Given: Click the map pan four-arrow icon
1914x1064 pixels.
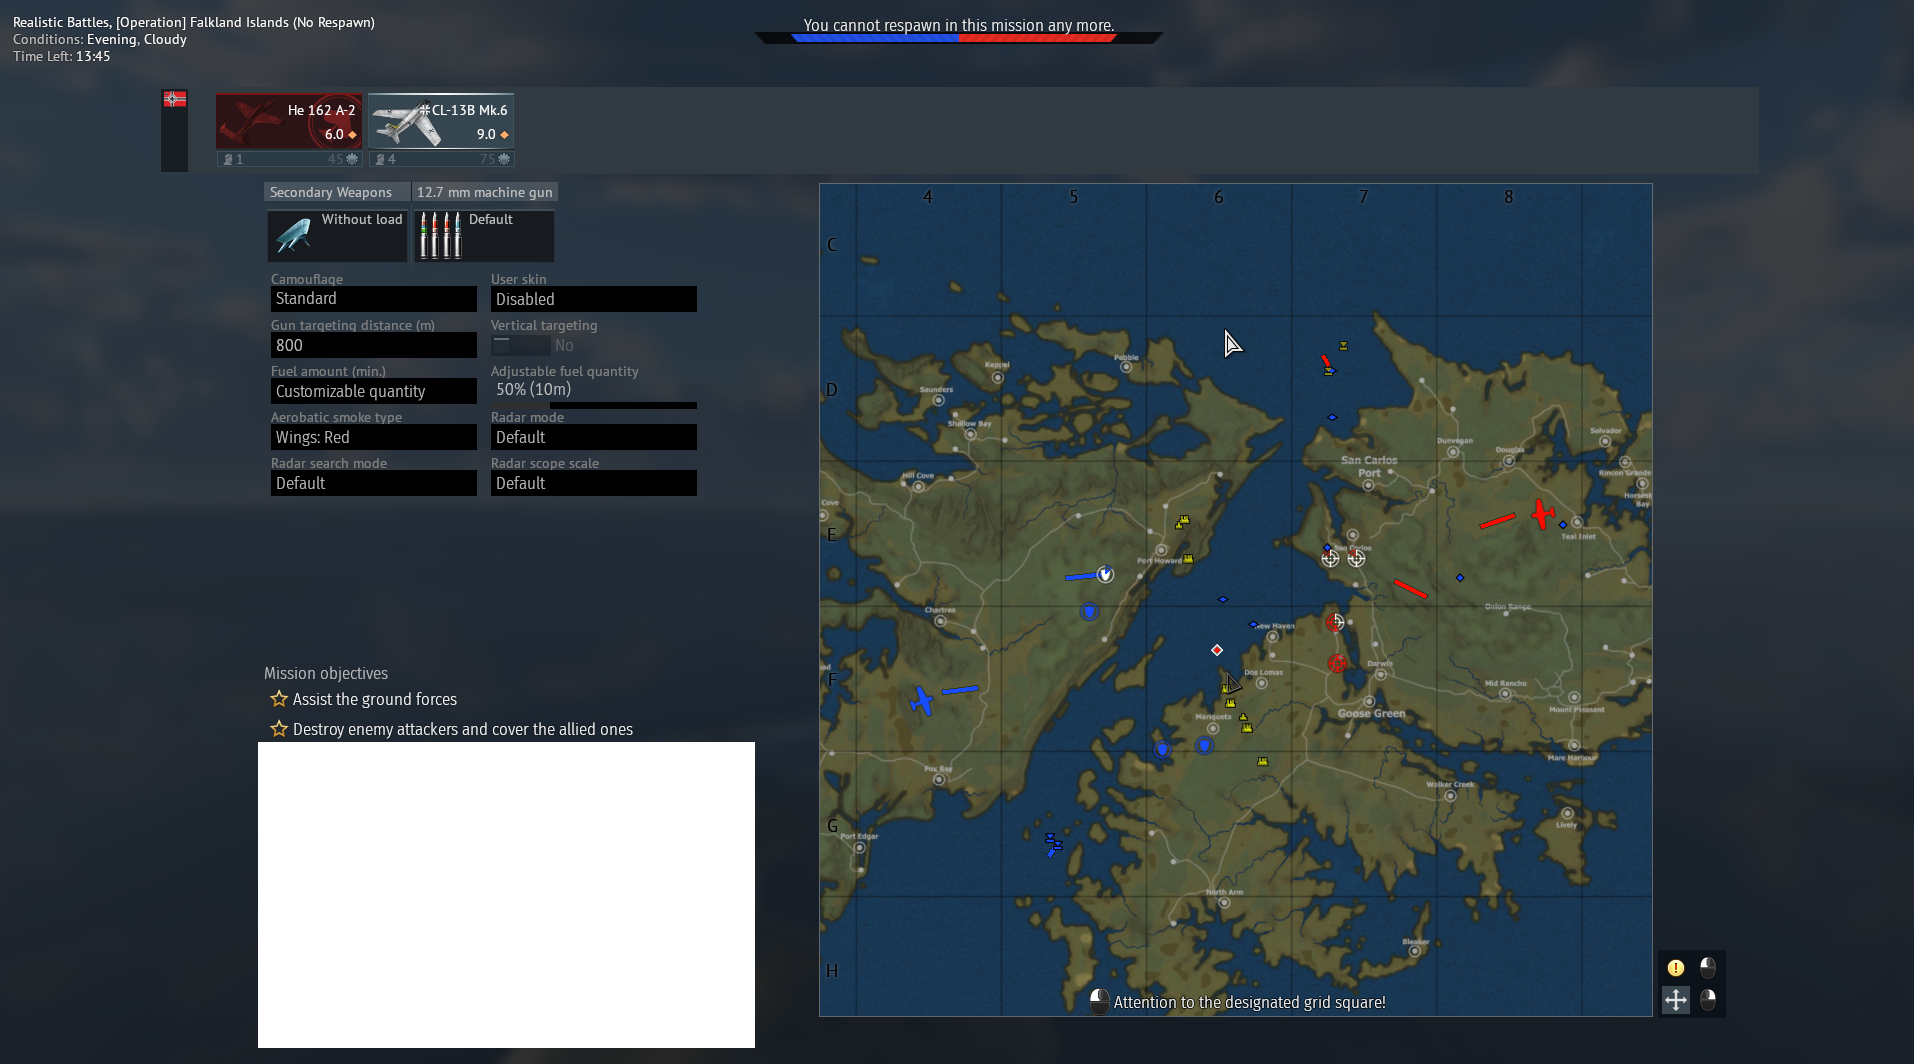Looking at the screenshot, I should 1676,999.
